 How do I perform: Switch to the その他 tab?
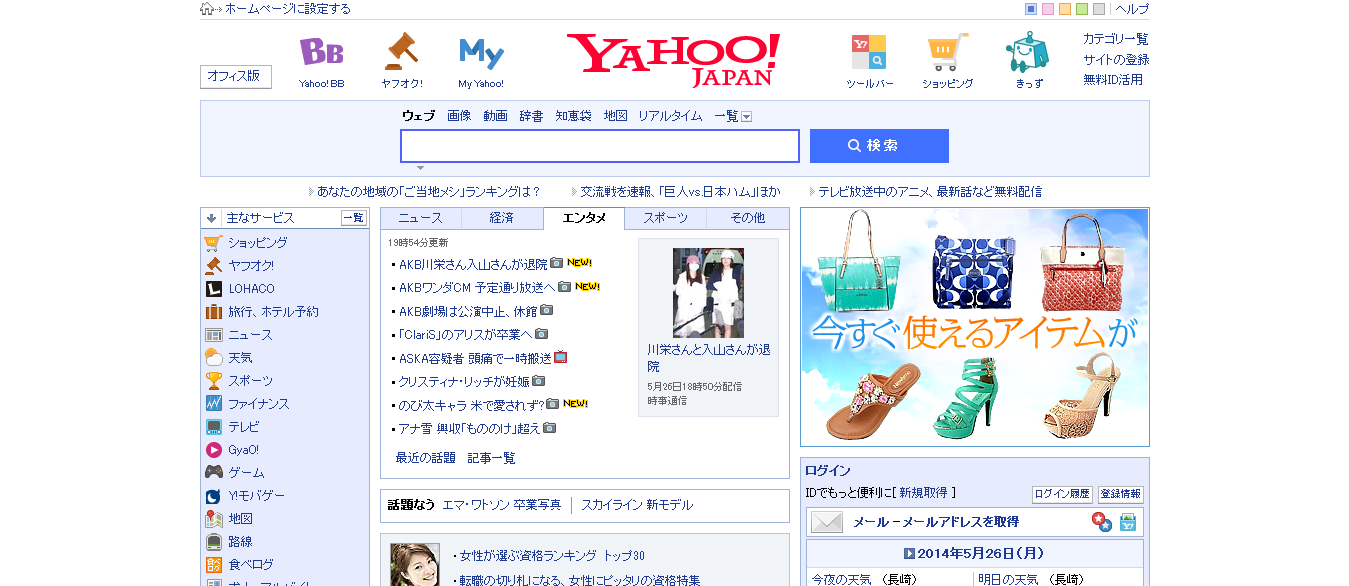point(748,218)
